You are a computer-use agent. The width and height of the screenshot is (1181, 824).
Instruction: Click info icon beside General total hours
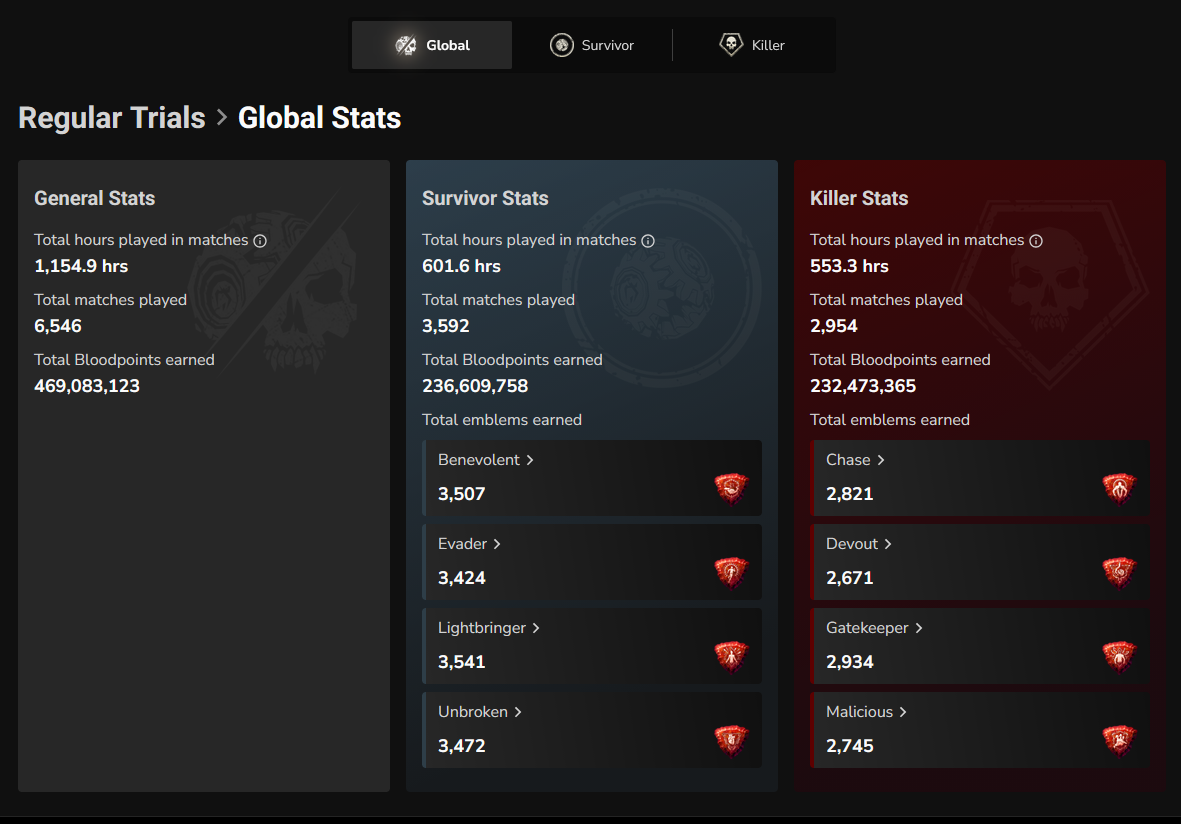click(x=260, y=241)
